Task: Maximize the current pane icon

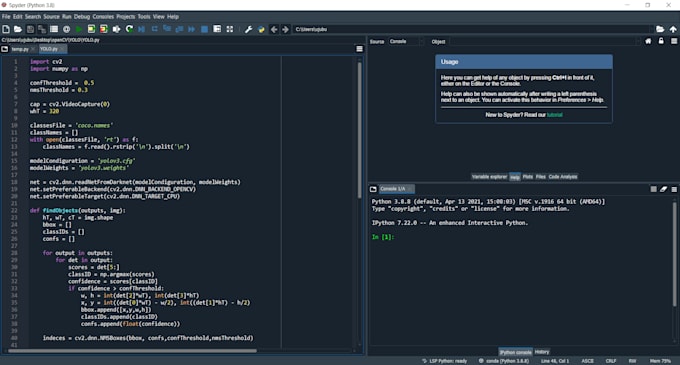Action: (x=217, y=29)
